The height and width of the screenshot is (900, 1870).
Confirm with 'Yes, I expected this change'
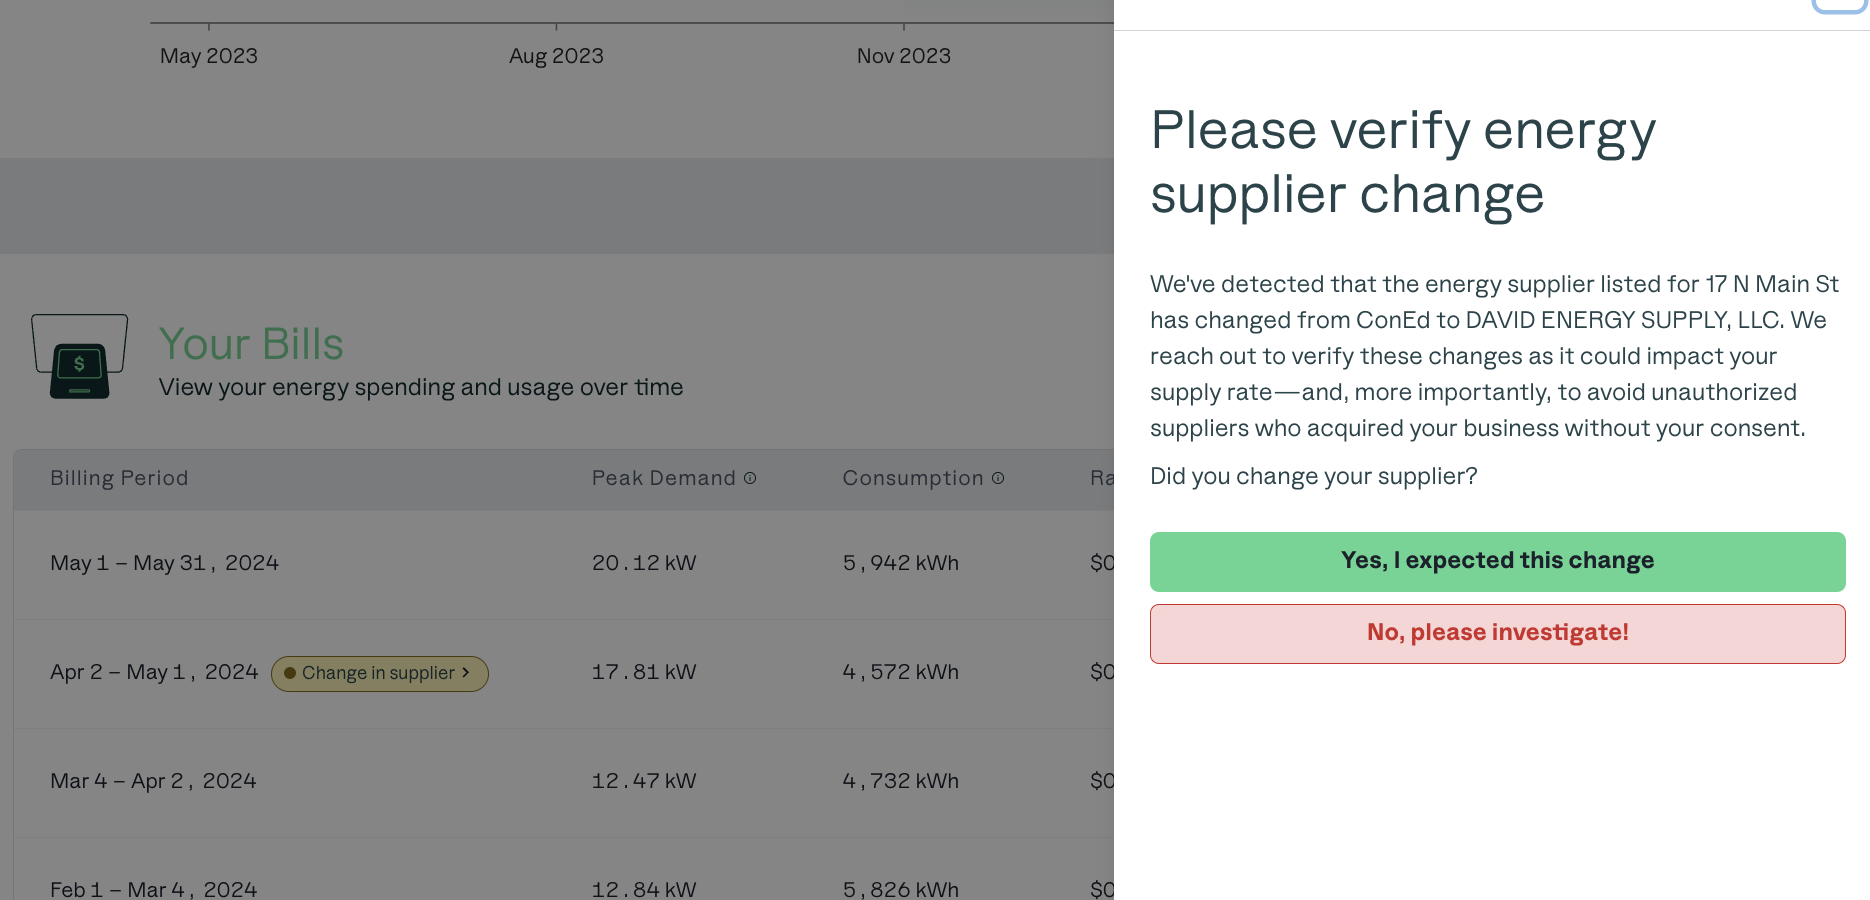1497,561
